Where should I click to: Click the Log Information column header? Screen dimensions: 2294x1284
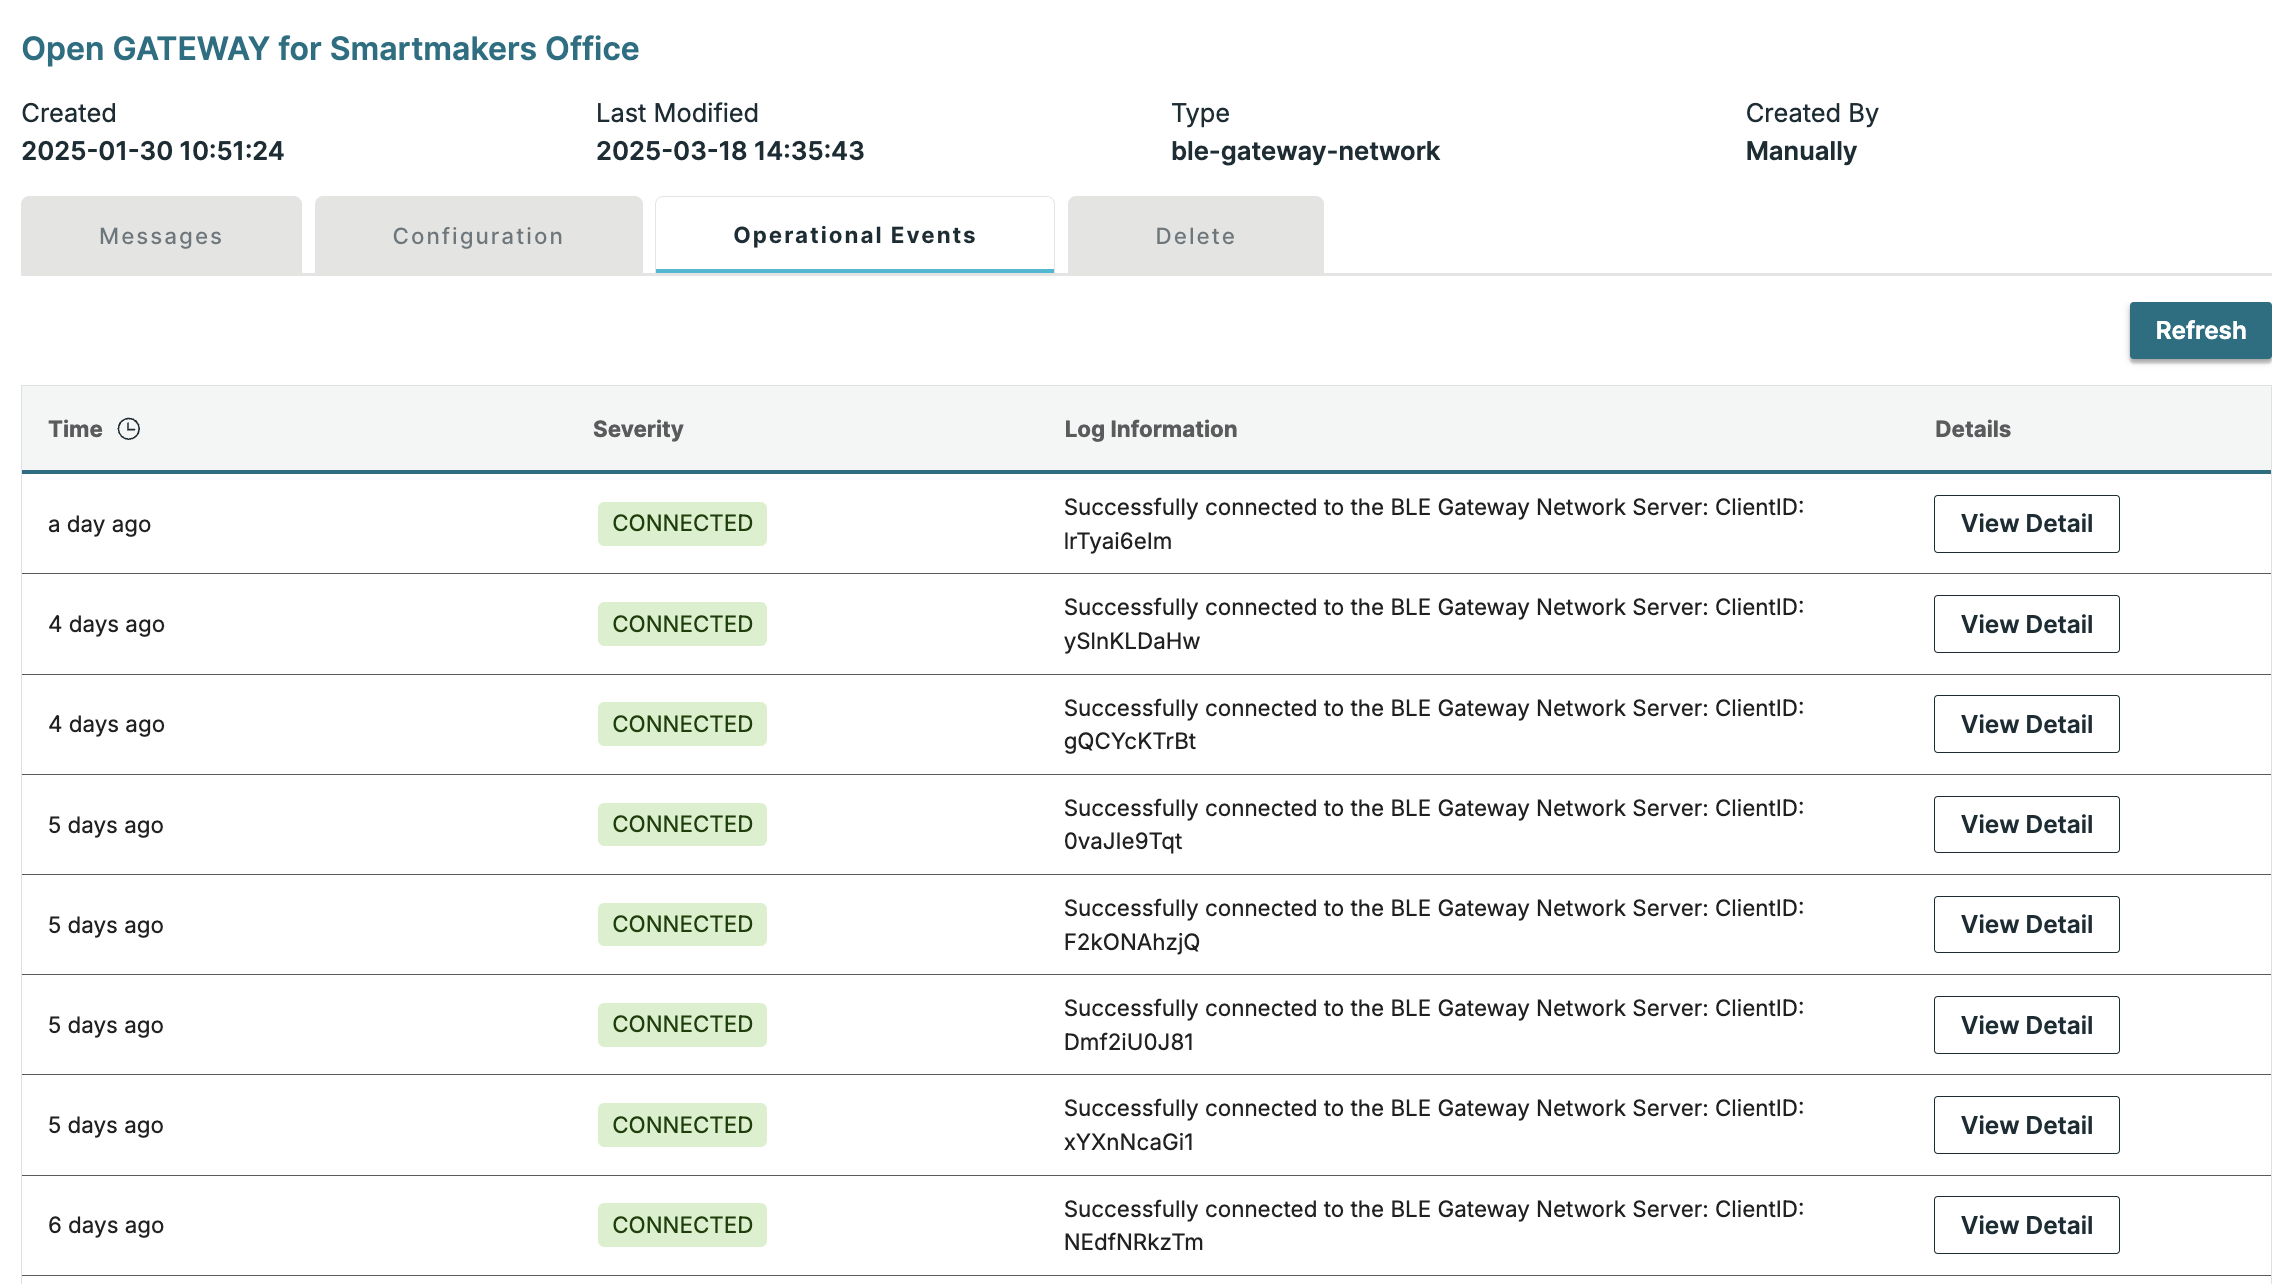tap(1150, 429)
